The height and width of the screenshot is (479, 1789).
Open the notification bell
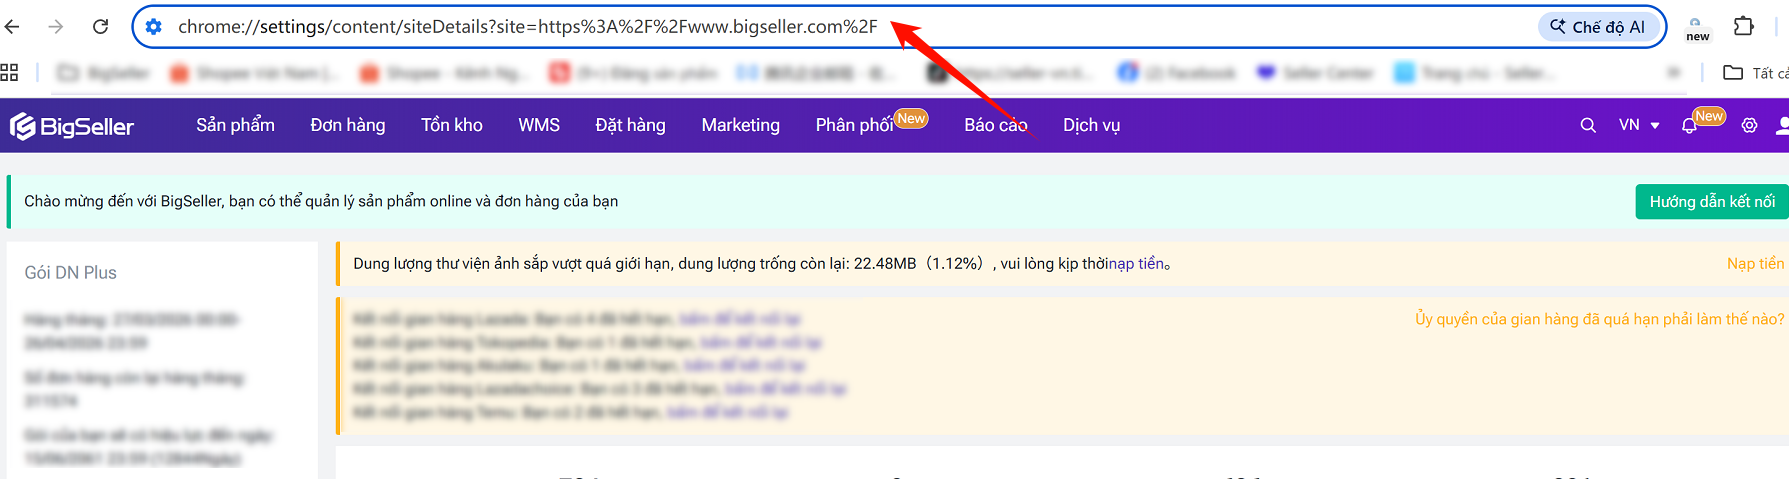[x=1689, y=126]
